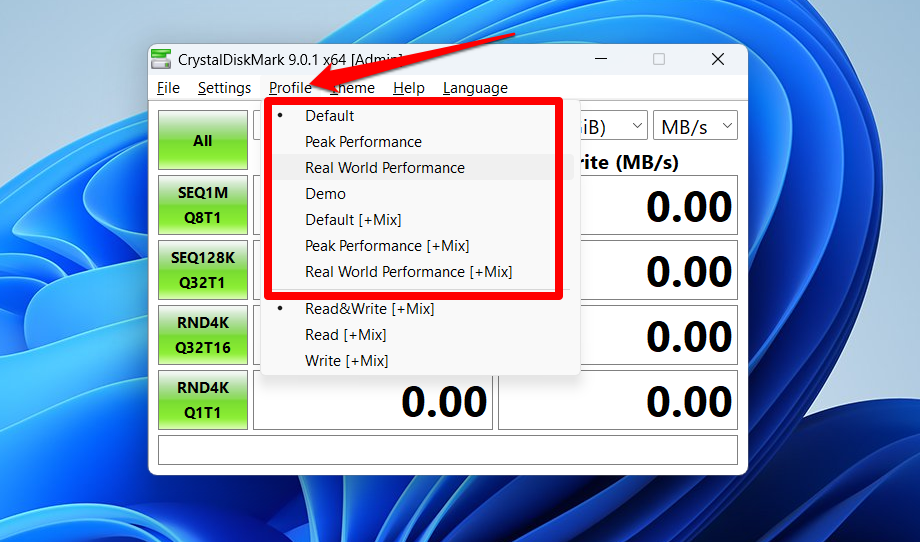Viewport: 920px width, 542px height.
Task: Start the SEQ1M Q8T1 test
Action: coord(202,205)
